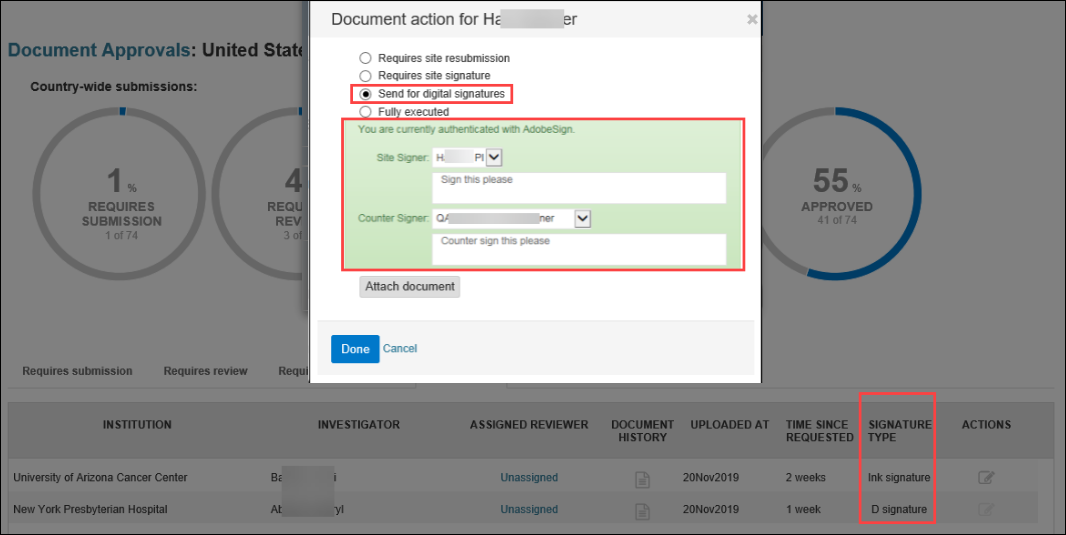The image size is (1066, 535).
Task: Open document history icon for New York Presbyterian
Action: tap(642, 511)
